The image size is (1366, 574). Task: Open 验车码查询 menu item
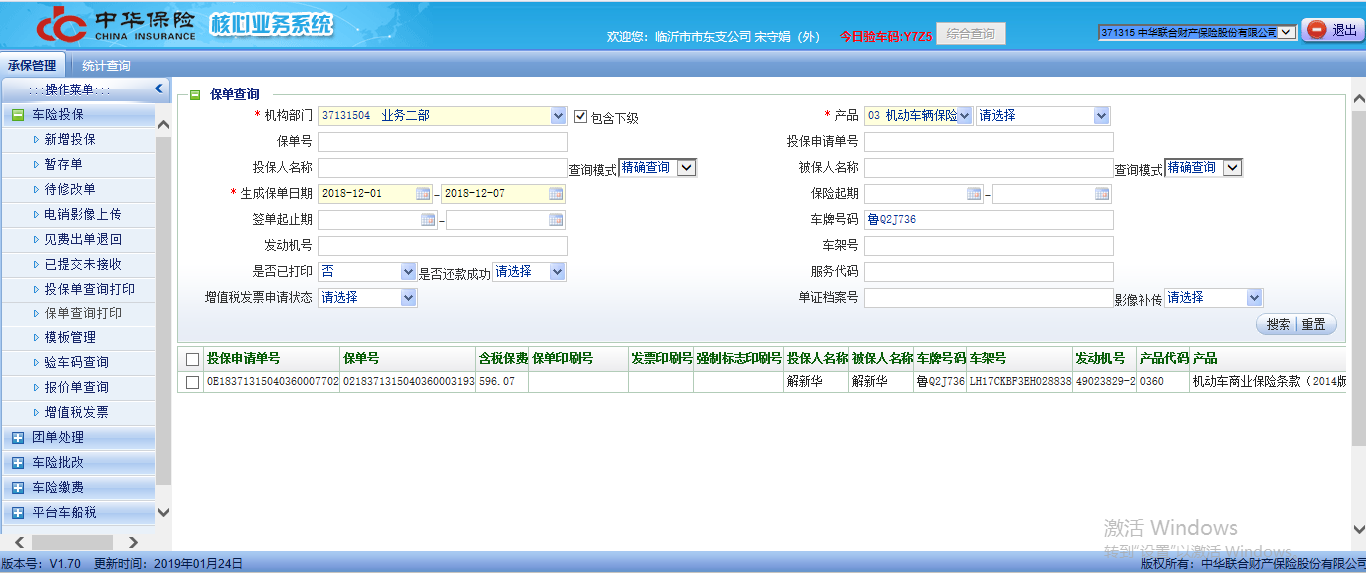click(x=77, y=362)
